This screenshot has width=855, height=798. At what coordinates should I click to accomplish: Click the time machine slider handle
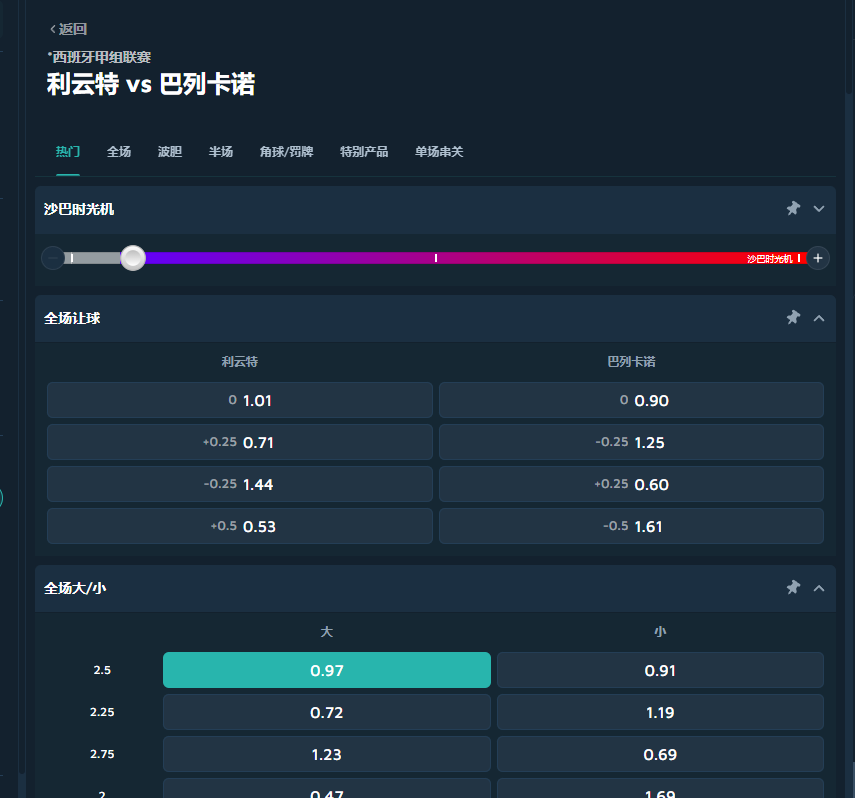click(x=133, y=258)
